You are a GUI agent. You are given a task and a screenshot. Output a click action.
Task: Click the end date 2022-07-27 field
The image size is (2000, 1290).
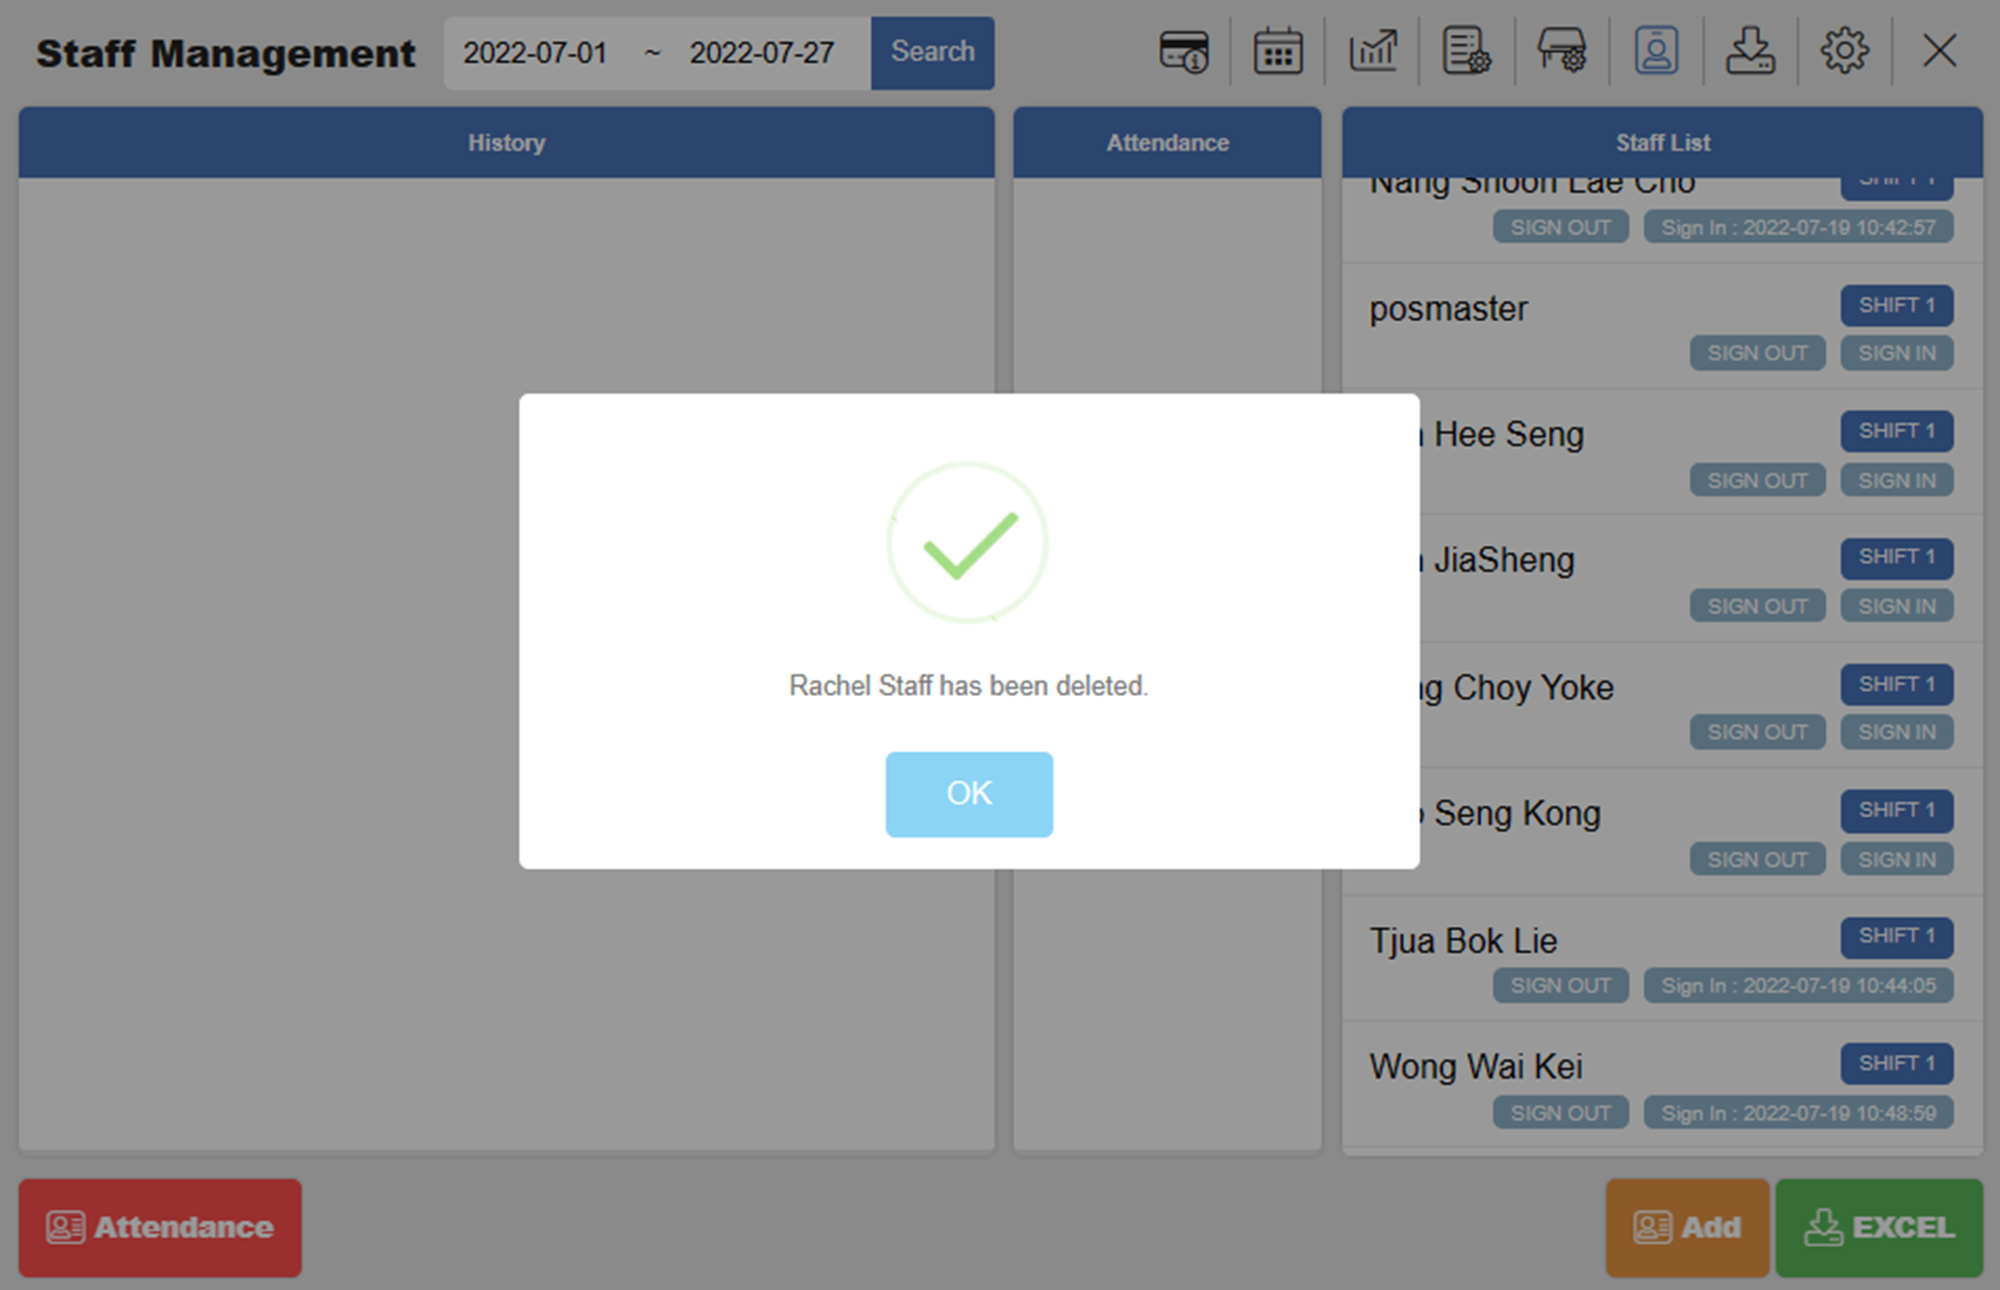(761, 53)
